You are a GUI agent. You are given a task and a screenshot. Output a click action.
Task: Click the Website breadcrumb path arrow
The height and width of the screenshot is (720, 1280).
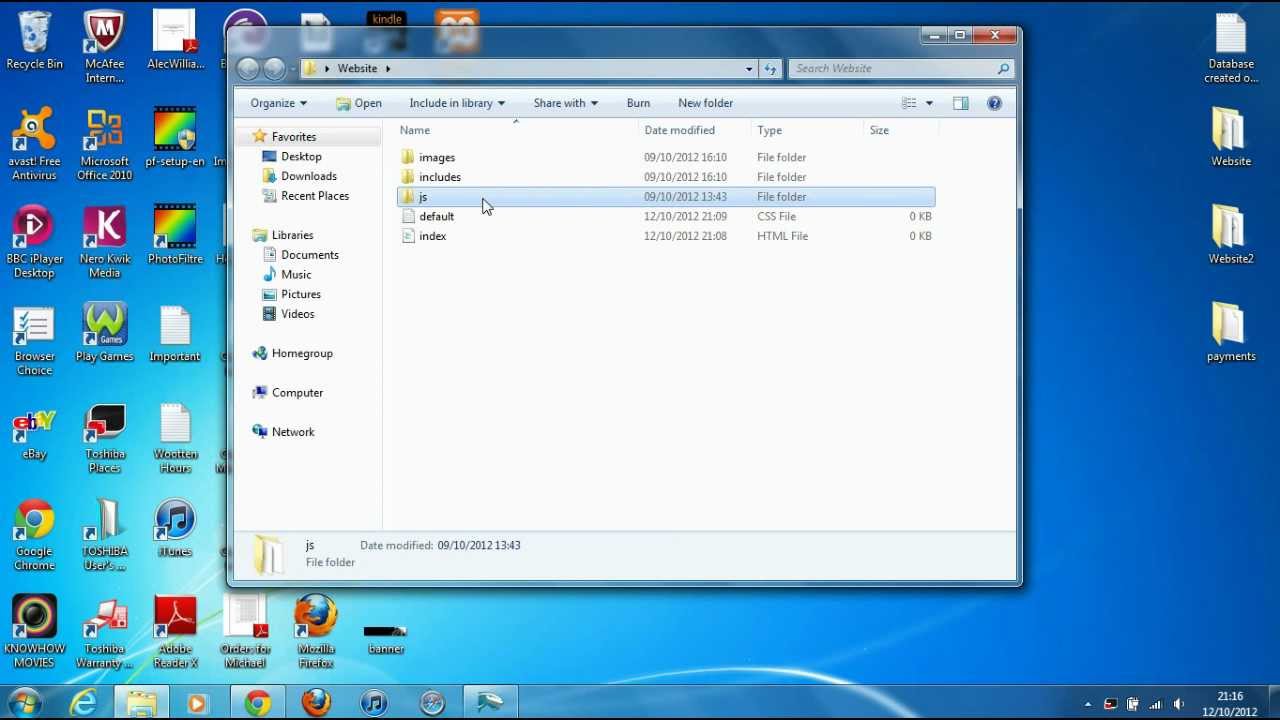click(x=387, y=68)
